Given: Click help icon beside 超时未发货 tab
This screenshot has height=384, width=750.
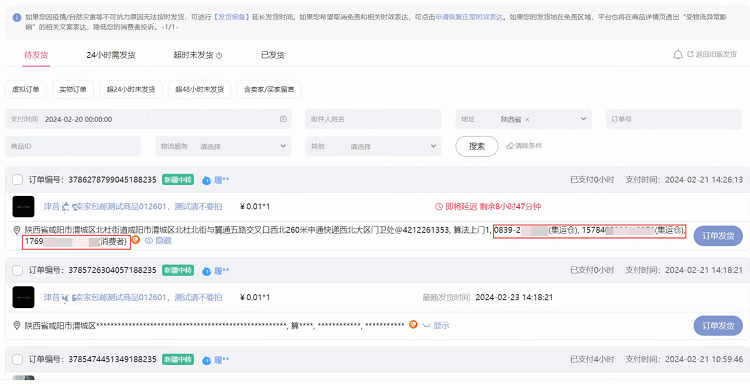Looking at the screenshot, I should point(219,55).
